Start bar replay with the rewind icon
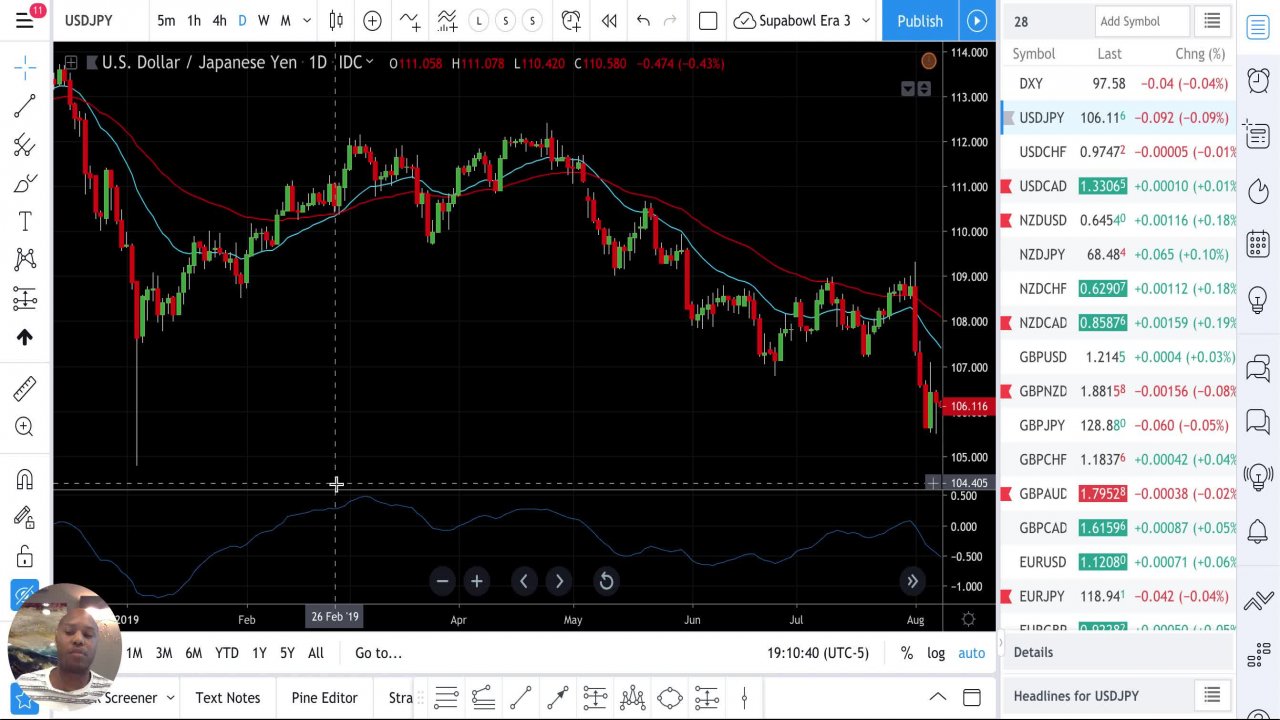1280x720 pixels. (x=608, y=20)
